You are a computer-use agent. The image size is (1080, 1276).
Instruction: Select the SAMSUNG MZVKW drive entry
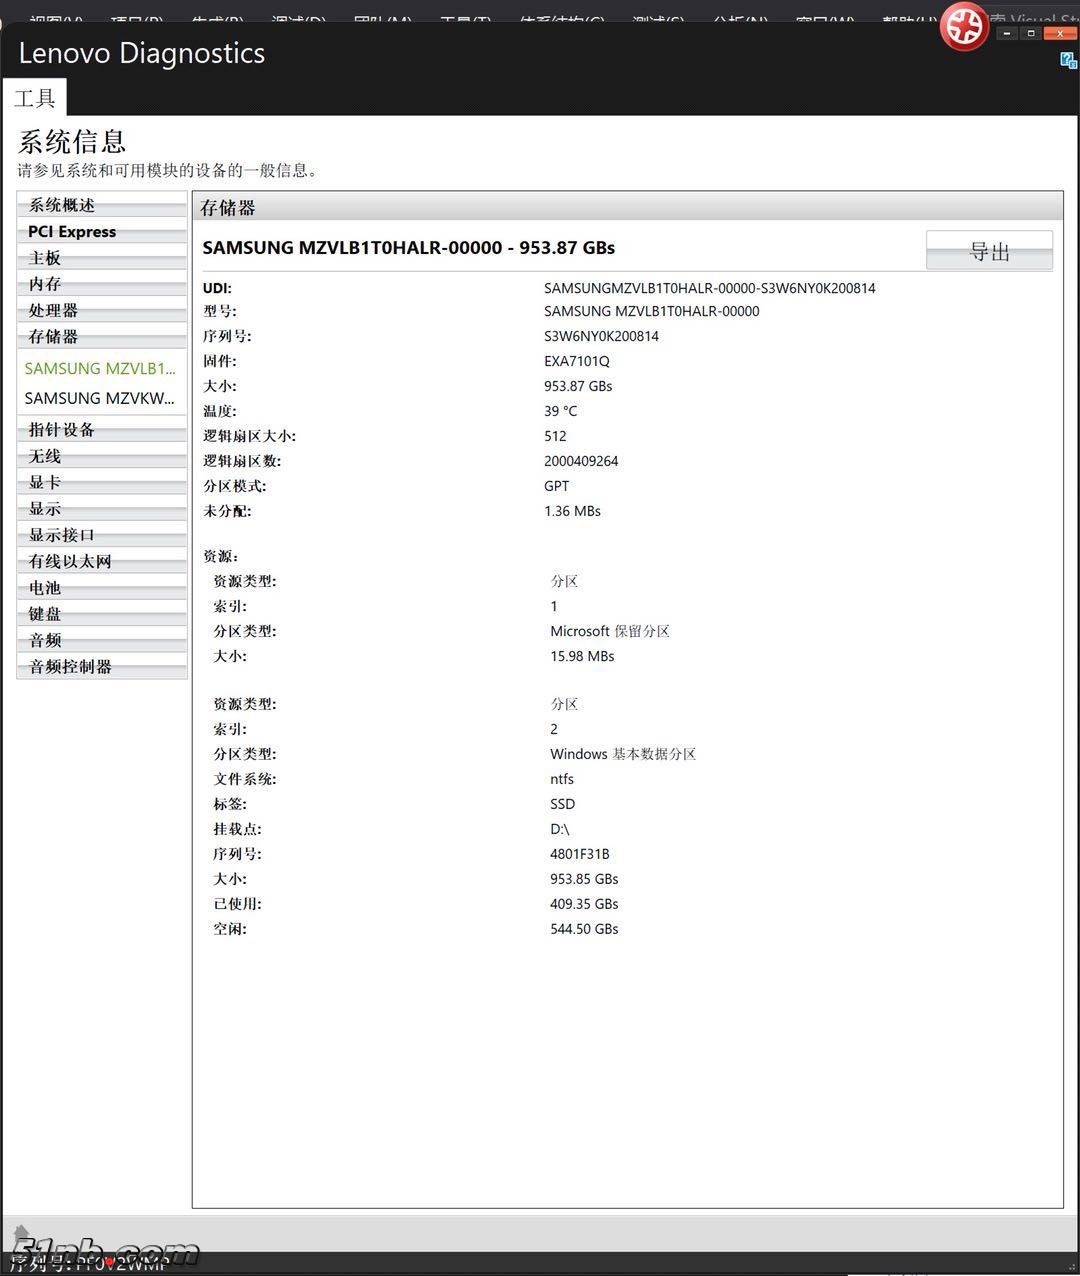pyautogui.click(x=100, y=398)
